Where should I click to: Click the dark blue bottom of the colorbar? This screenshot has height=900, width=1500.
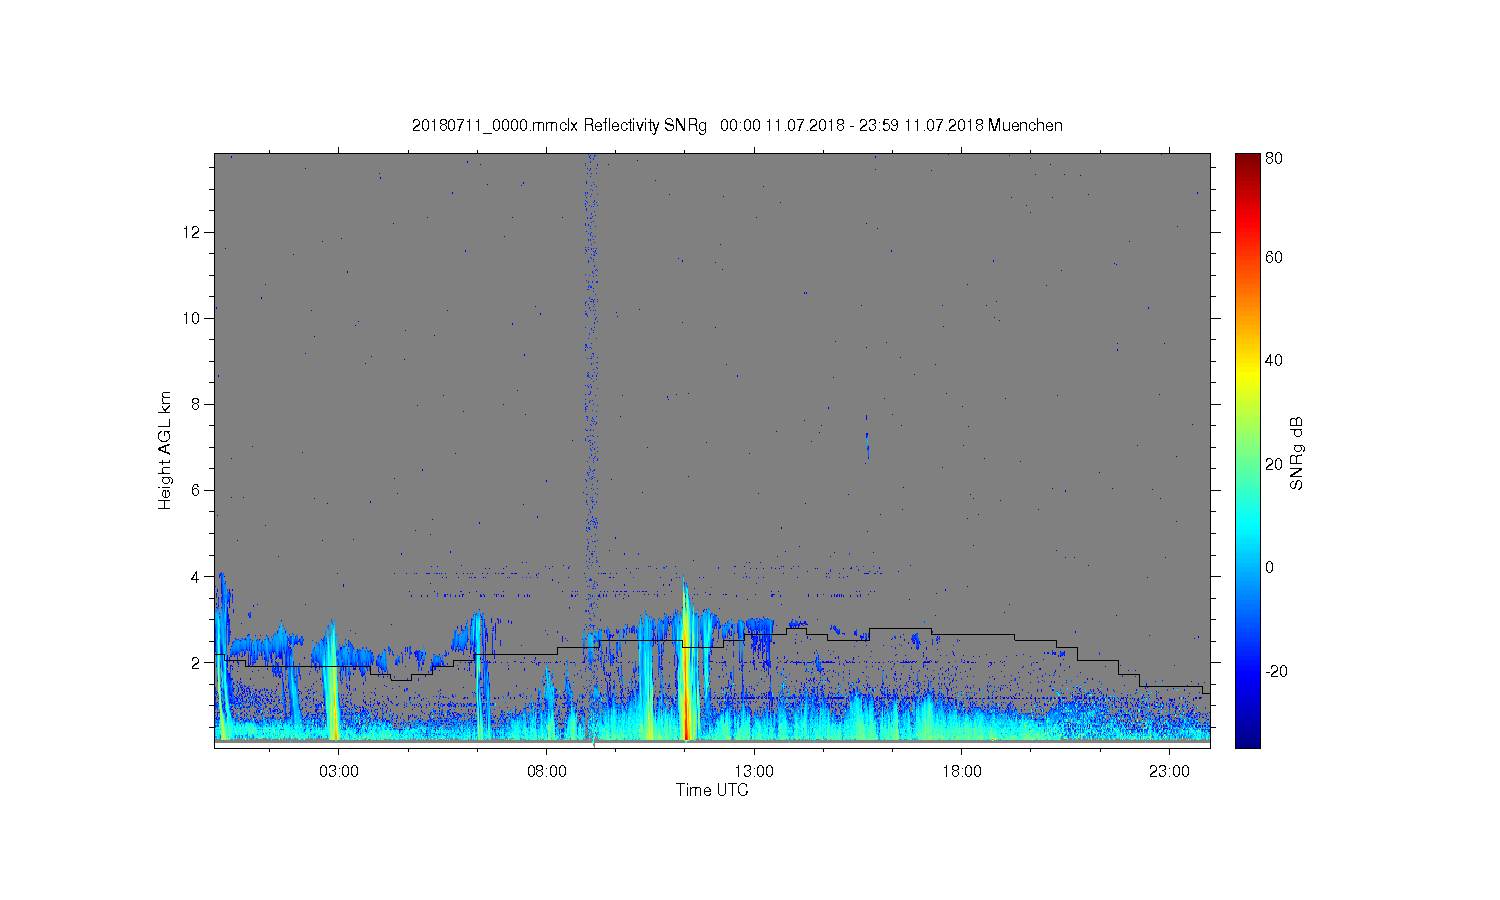click(x=1247, y=738)
